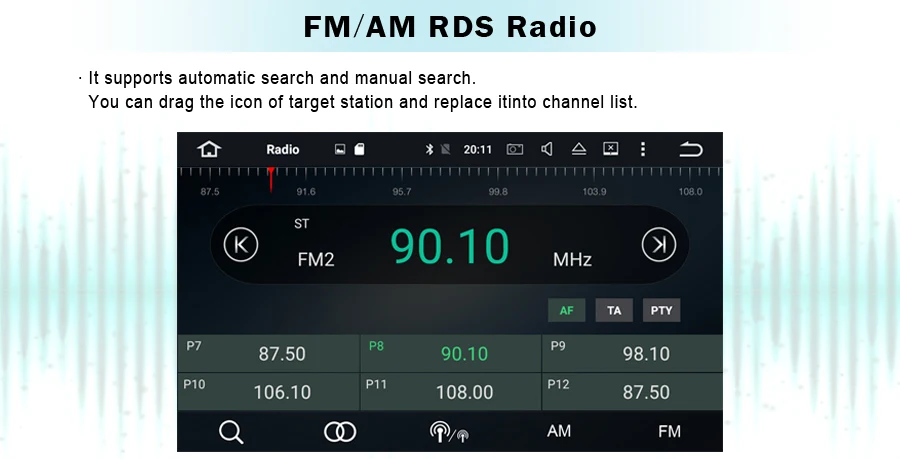This screenshot has height=459, width=900.
Task: Click the FM/AM RDS Radio heading
Action: 450,26
